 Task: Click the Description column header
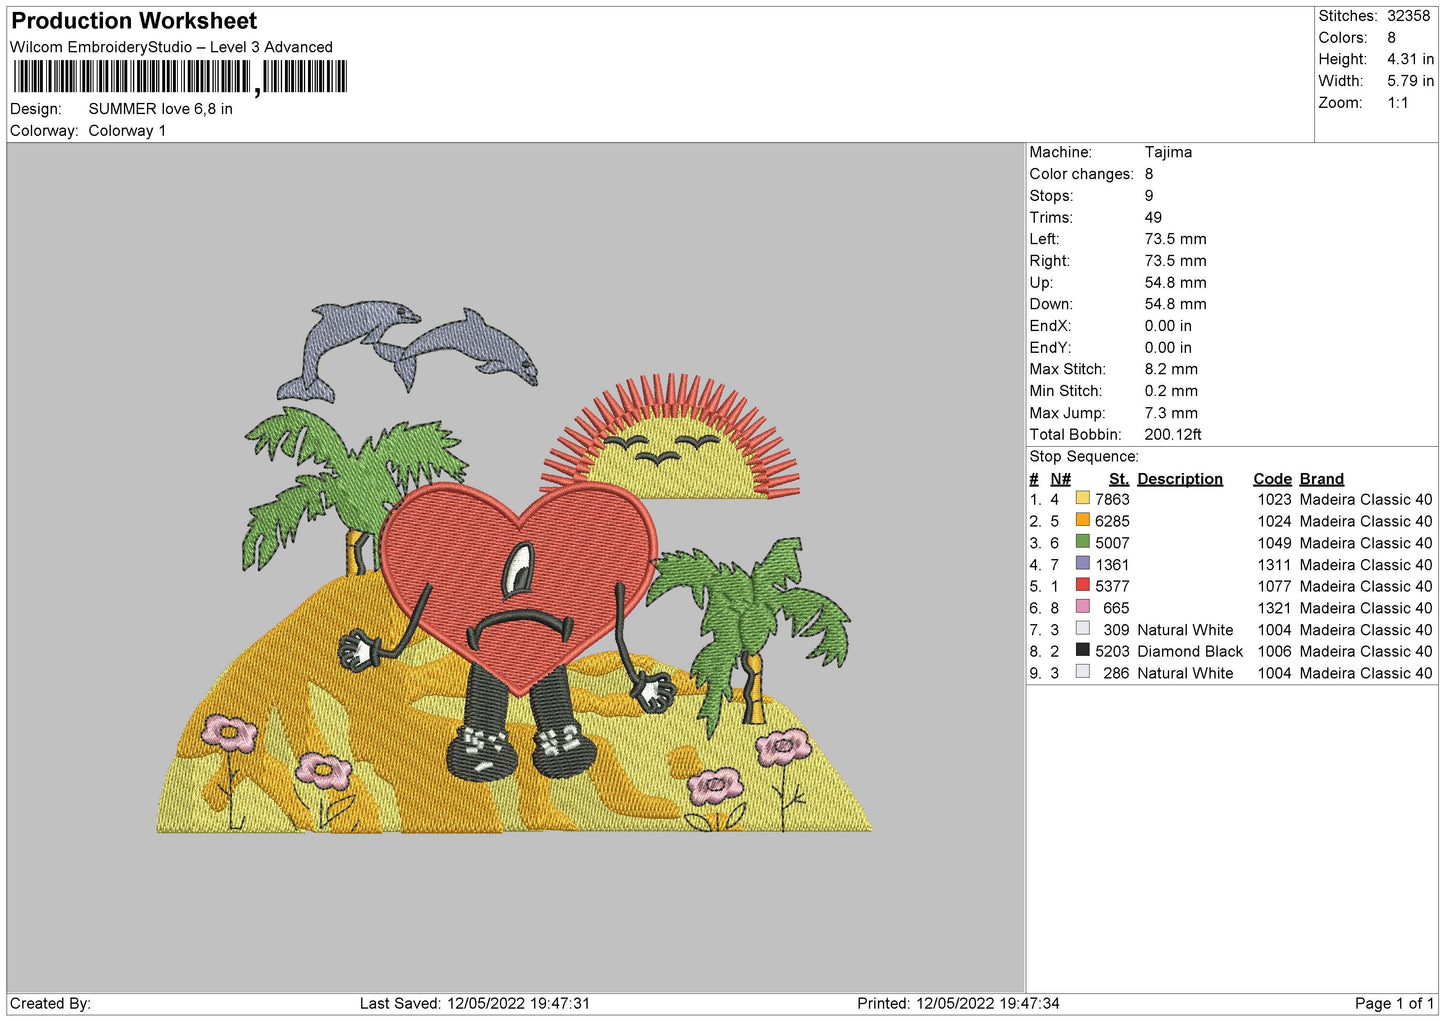[1180, 479]
